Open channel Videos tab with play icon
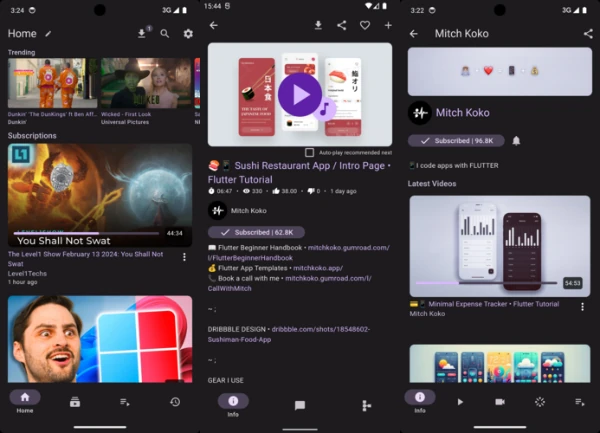The image size is (600, 433). click(x=460, y=402)
